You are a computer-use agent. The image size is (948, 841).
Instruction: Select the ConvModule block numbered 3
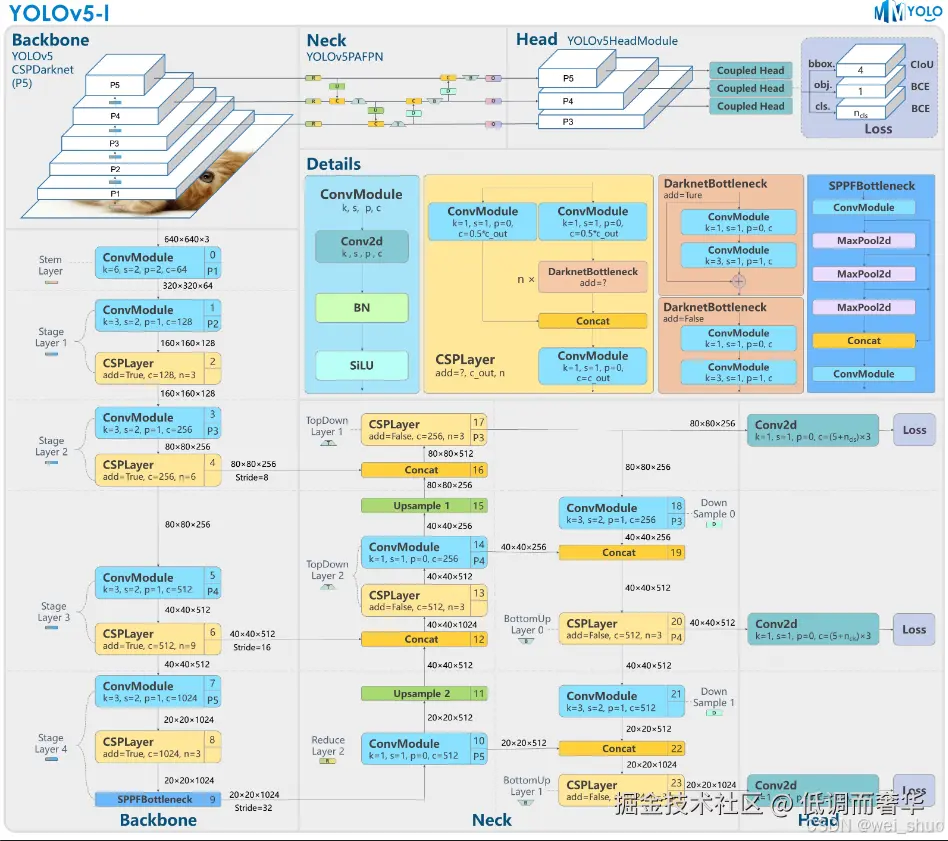click(x=158, y=423)
